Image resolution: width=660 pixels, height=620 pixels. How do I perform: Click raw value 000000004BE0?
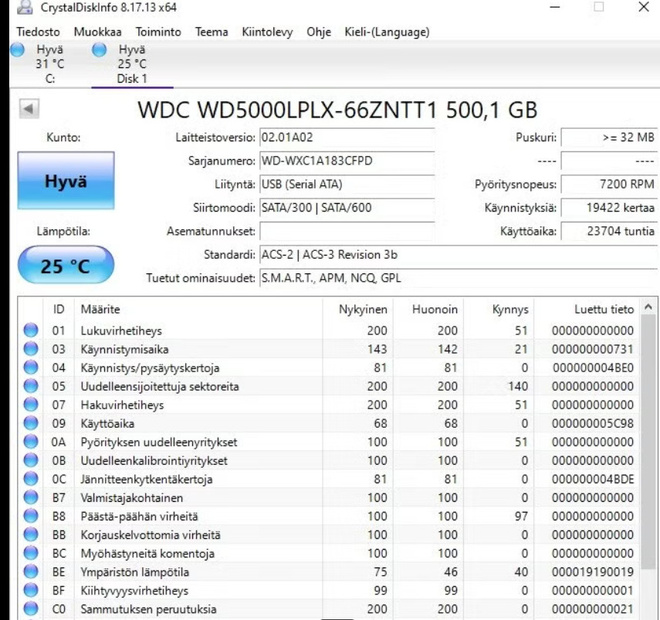click(593, 368)
